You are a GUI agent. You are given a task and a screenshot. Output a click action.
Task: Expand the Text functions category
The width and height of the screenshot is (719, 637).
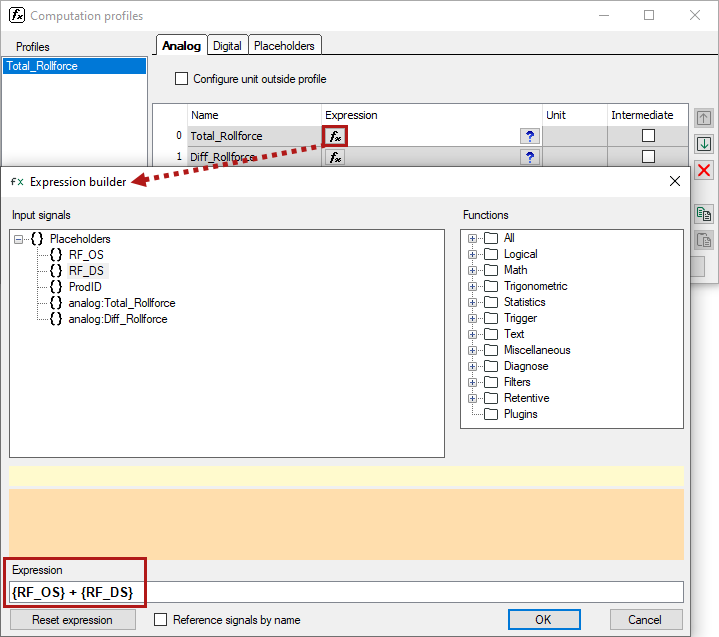(472, 334)
